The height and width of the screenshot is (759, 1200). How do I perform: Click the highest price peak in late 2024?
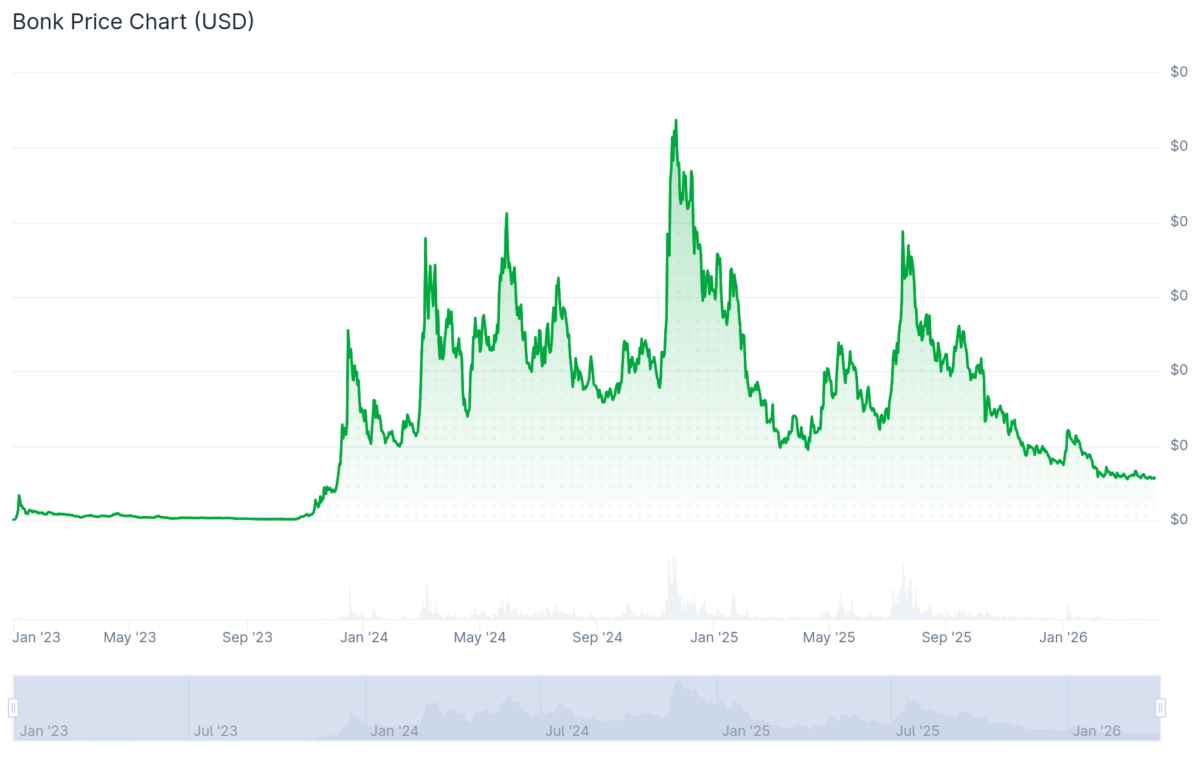(676, 121)
